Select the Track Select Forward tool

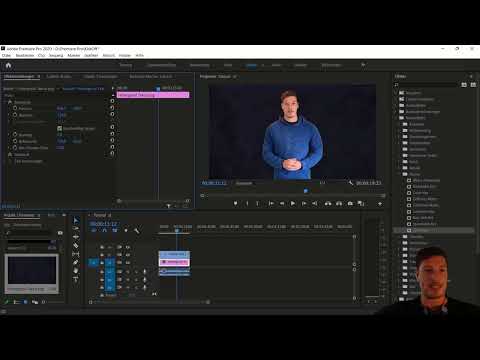click(76, 228)
